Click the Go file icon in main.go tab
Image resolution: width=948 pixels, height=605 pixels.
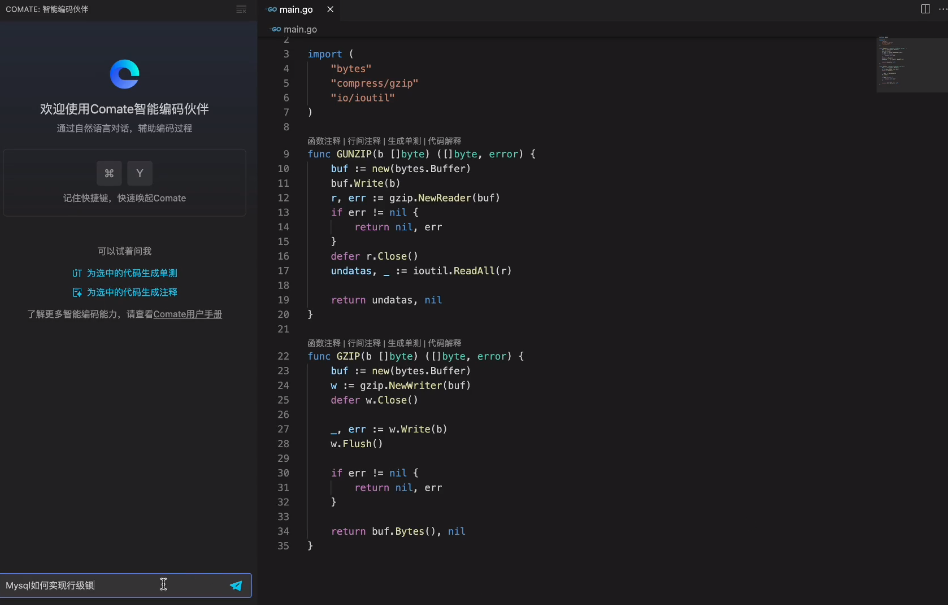pos(273,10)
